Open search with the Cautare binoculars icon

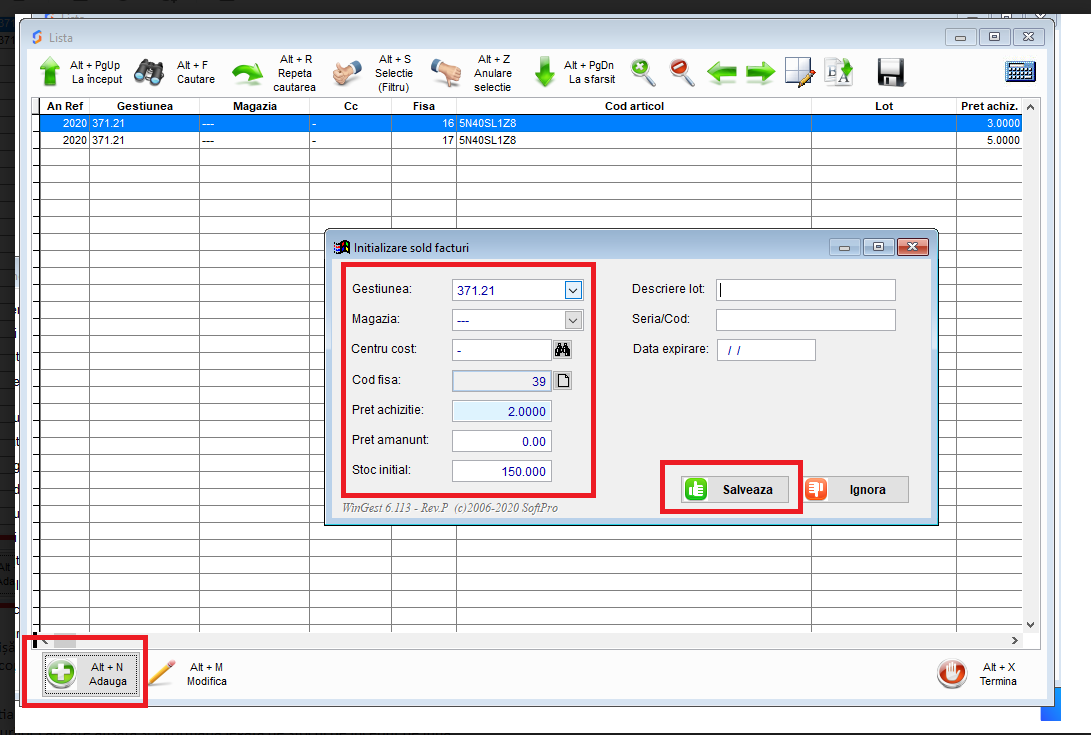(x=149, y=72)
